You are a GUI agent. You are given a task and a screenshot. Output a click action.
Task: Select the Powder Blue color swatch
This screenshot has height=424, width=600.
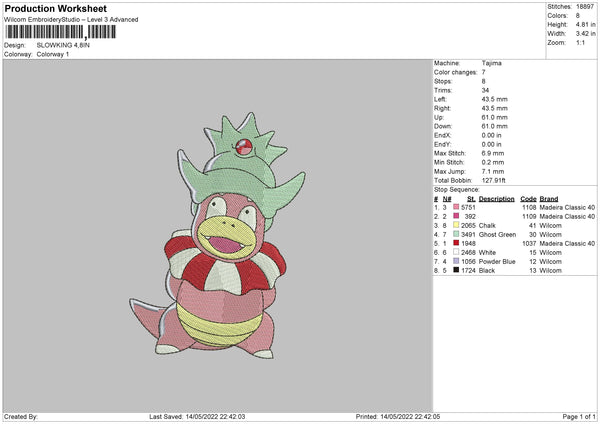click(x=456, y=260)
